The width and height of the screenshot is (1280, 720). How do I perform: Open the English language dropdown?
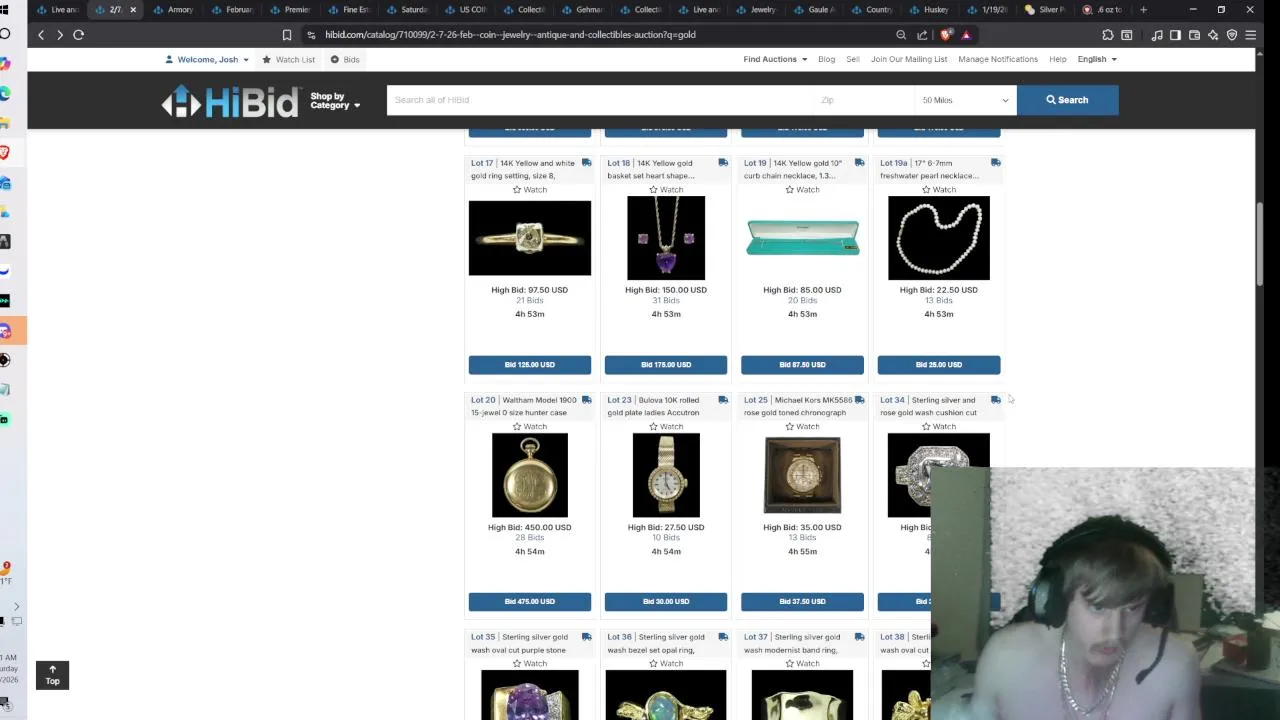(1097, 59)
